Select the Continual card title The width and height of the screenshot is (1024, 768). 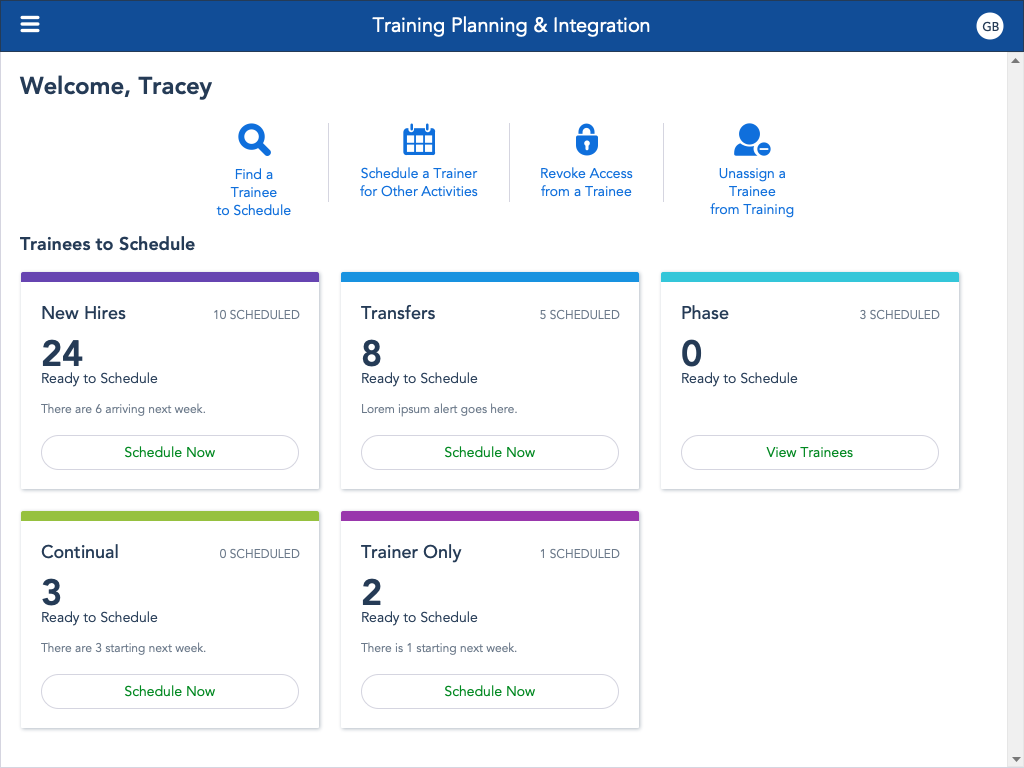pyautogui.click(x=80, y=552)
